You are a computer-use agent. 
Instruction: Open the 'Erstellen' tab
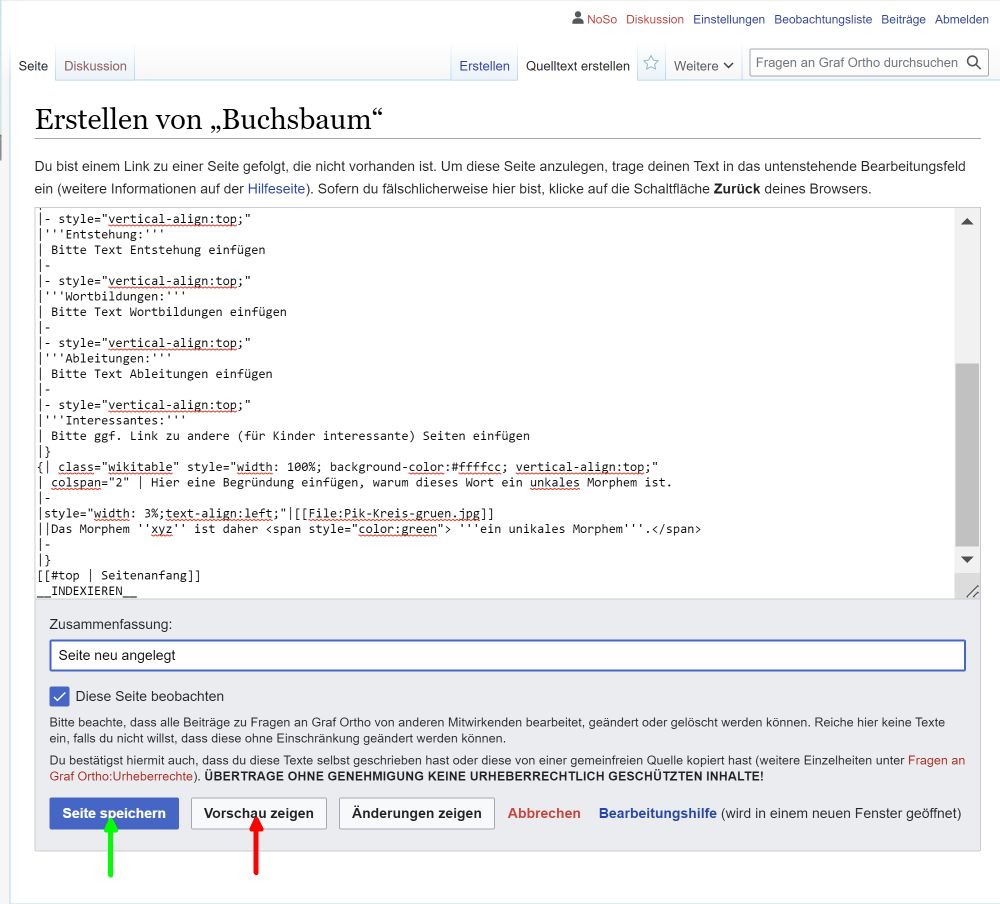click(484, 66)
